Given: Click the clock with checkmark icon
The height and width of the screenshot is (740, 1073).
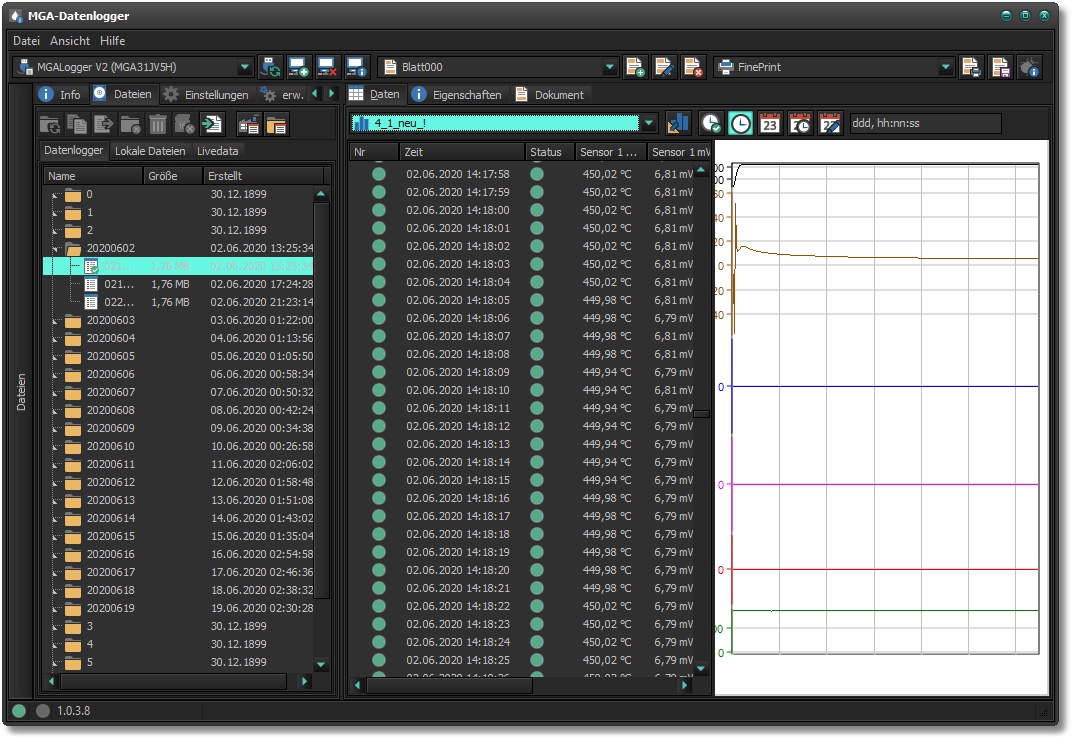Looking at the screenshot, I should pos(711,123).
